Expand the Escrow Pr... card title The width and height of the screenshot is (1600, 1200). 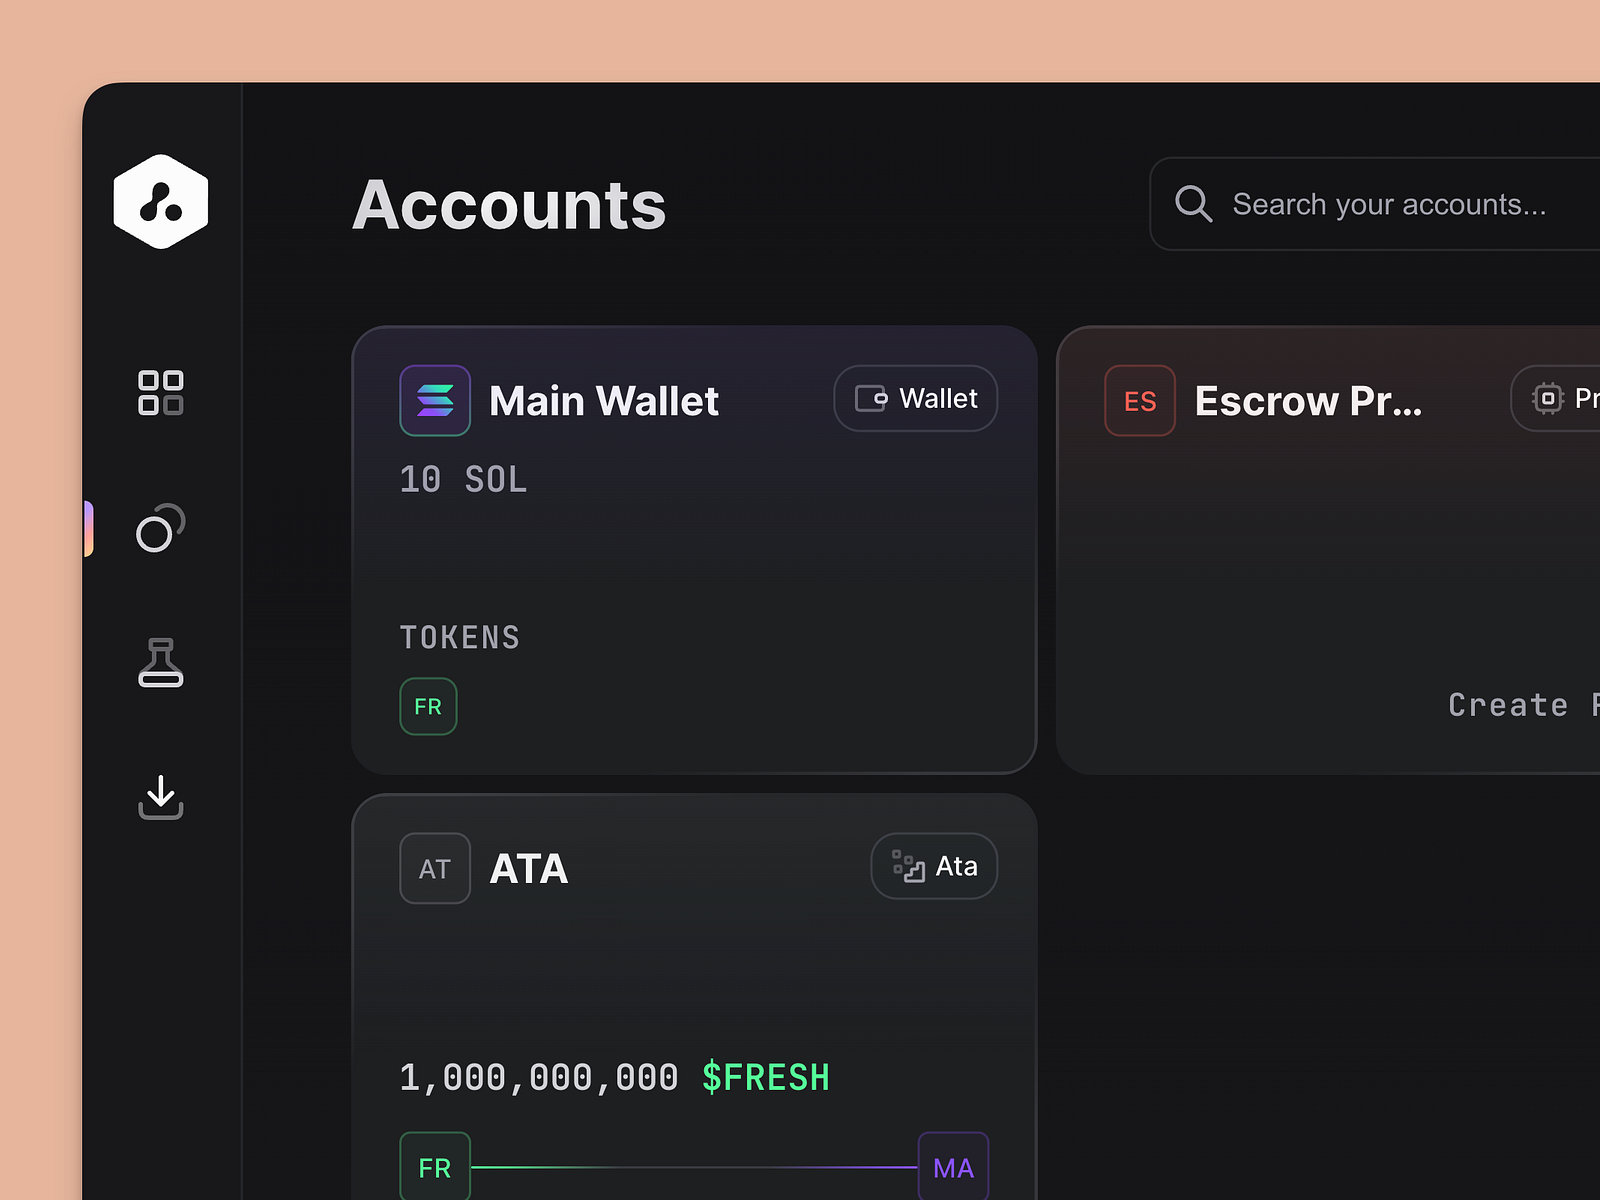click(1308, 400)
